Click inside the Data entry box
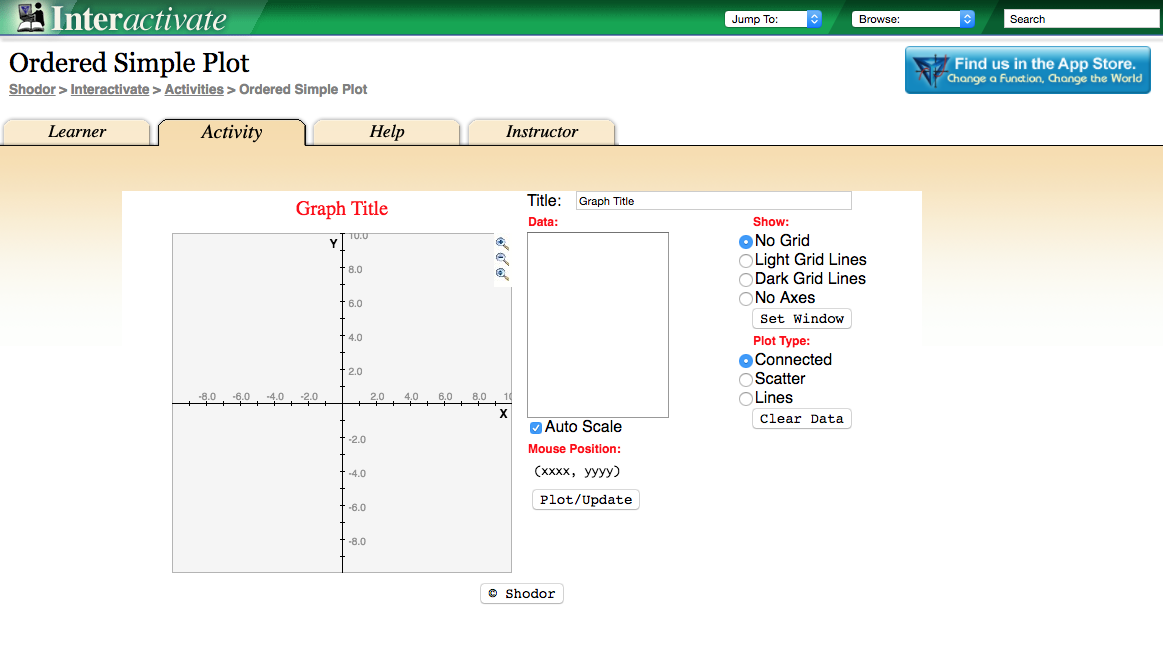1163x650 pixels. tap(597, 323)
